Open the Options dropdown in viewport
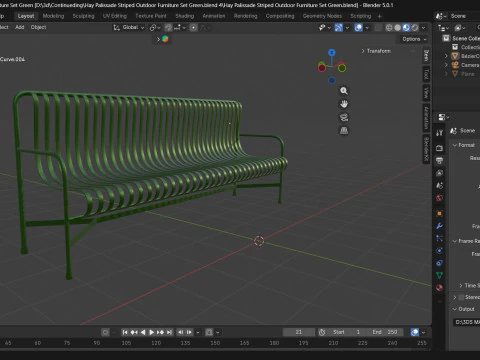Viewport: 480px width, 360px height. 414,39
